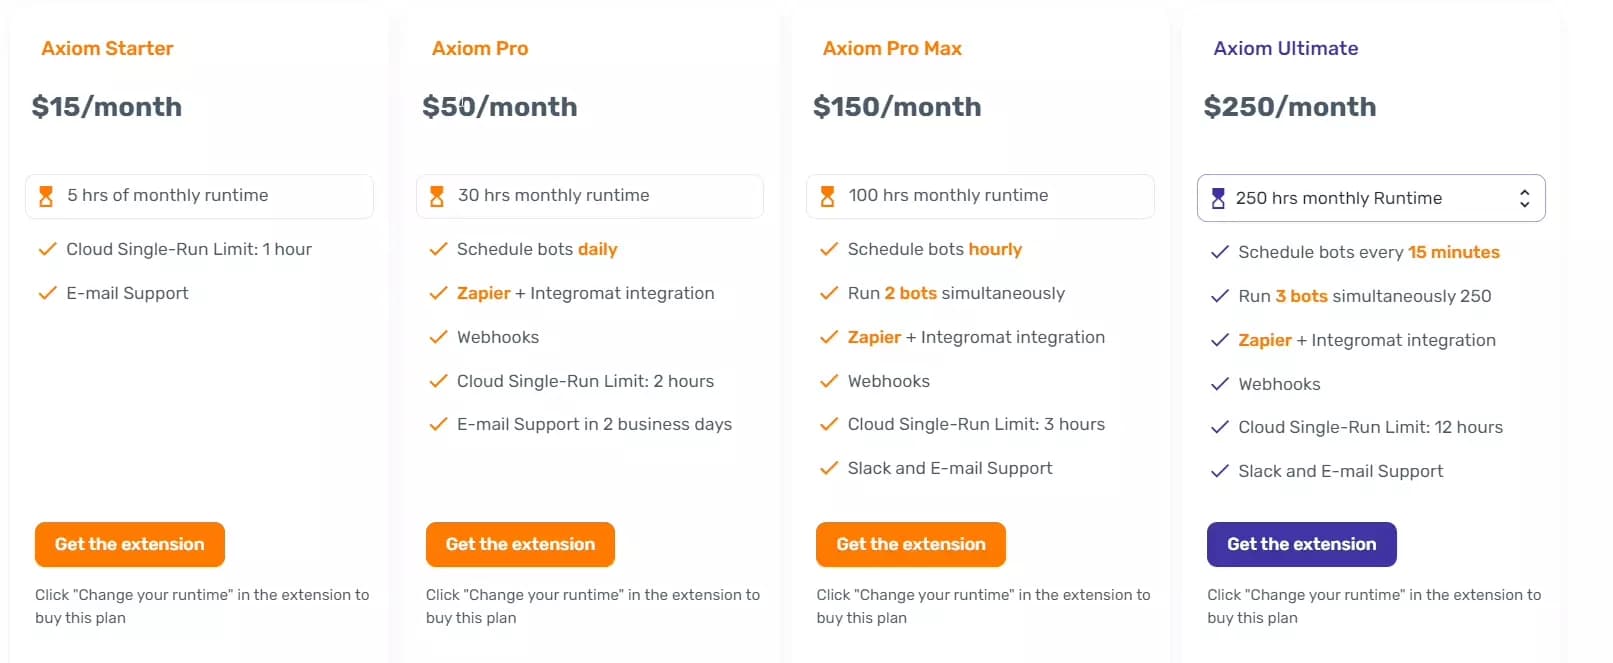Open the 250 hrs monthly Runtime dropdown
Image resolution: width=1613 pixels, height=663 pixels.
coord(1370,198)
